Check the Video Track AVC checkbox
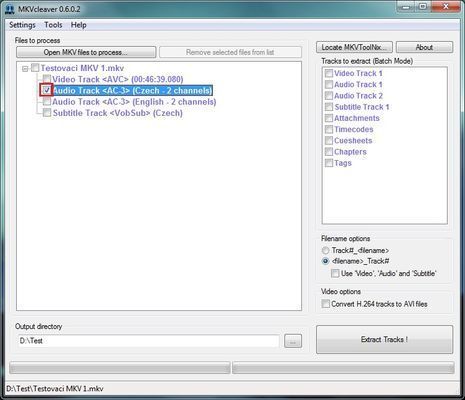Viewport: 465px width, 400px height. click(47, 79)
